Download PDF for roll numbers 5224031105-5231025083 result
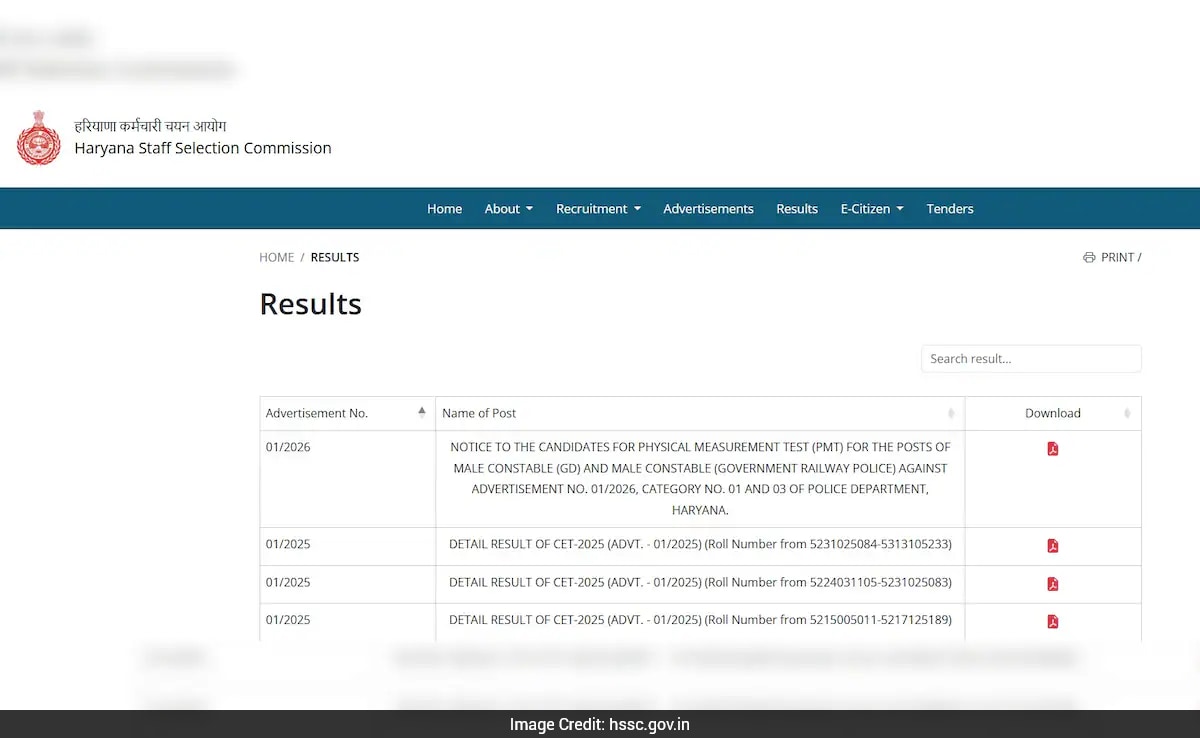 [x=1052, y=583]
